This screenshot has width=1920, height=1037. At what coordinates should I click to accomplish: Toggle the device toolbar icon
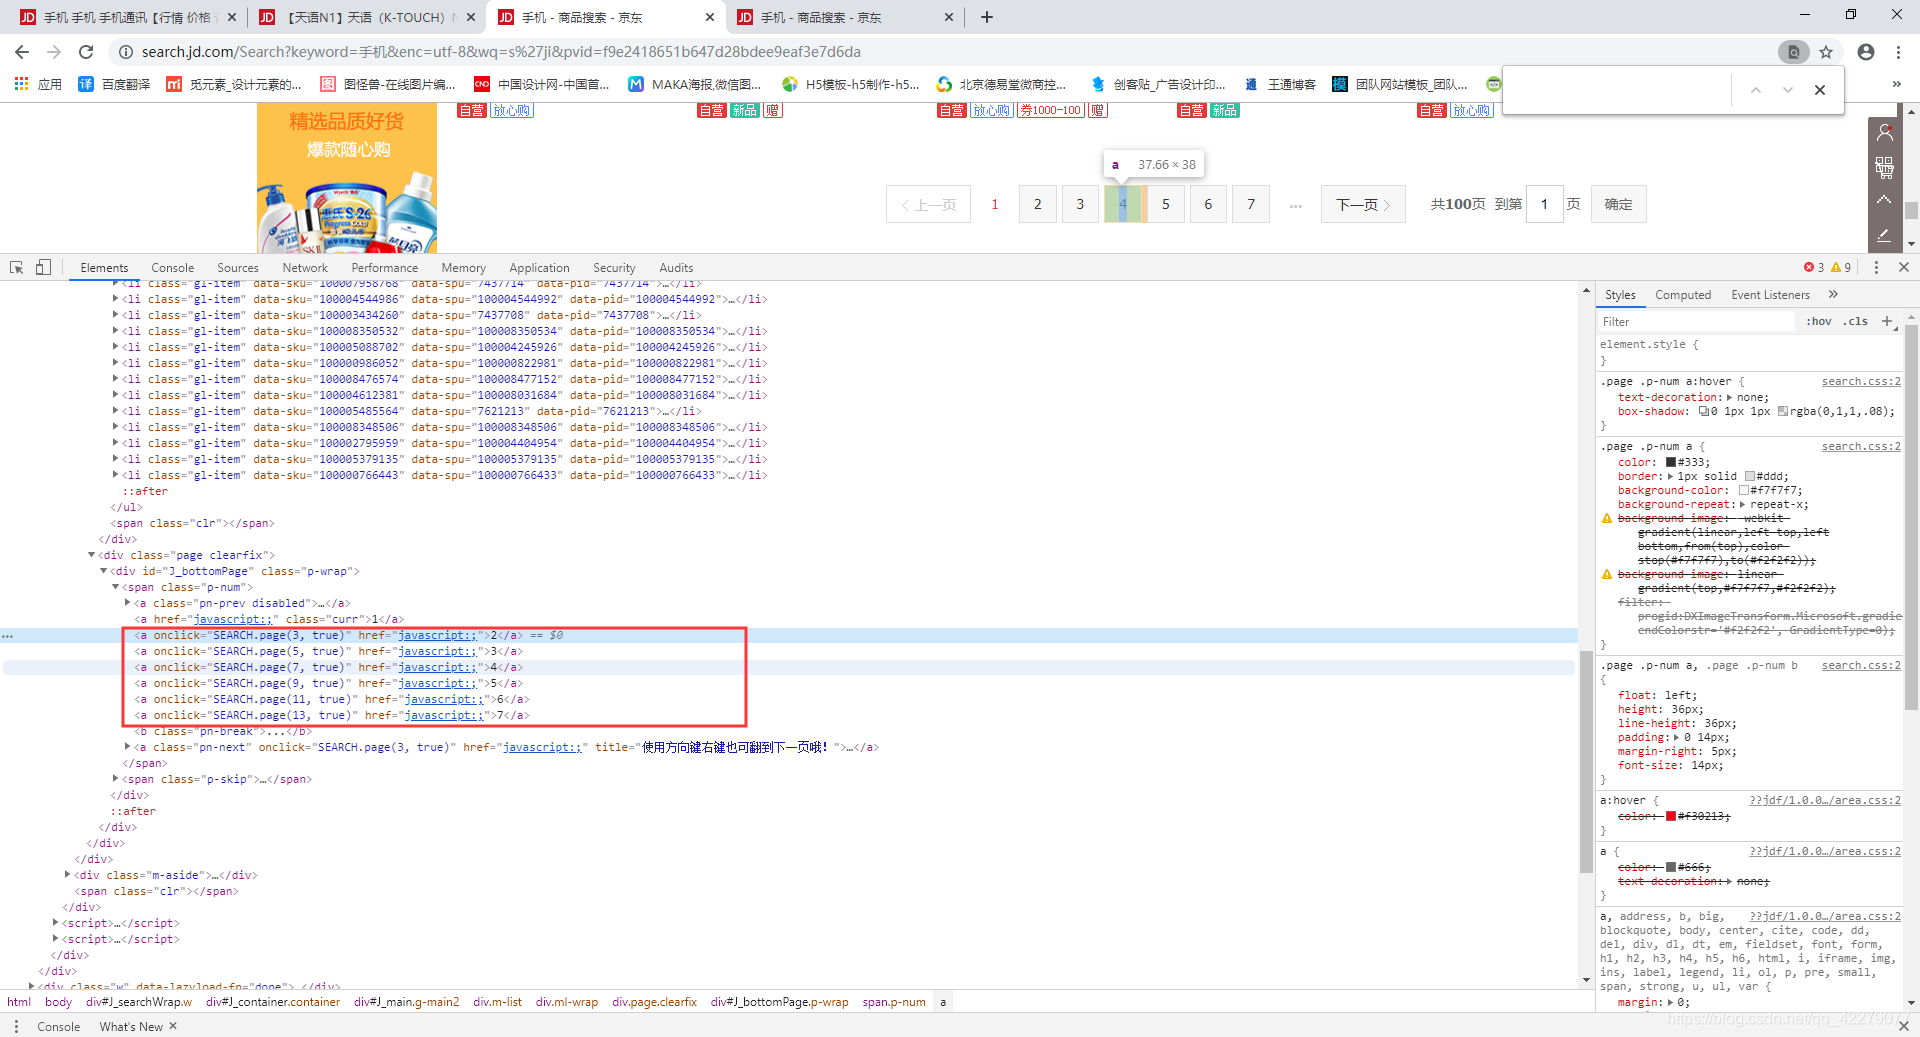click(43, 268)
